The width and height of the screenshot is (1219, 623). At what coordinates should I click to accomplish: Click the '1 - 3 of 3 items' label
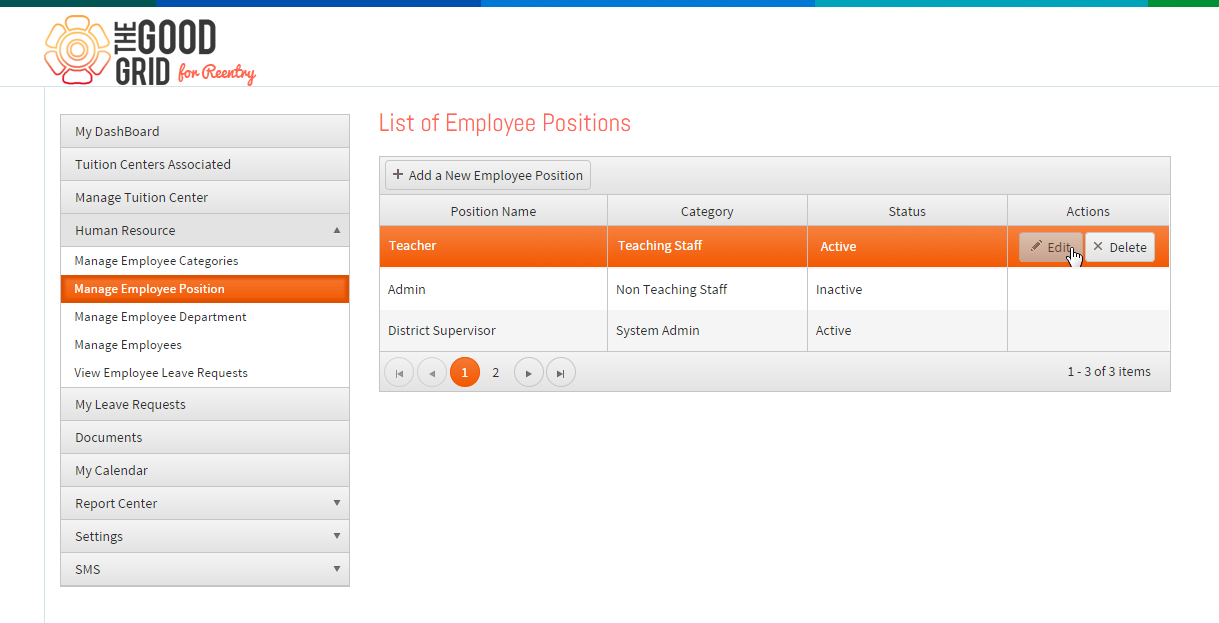[1109, 371]
